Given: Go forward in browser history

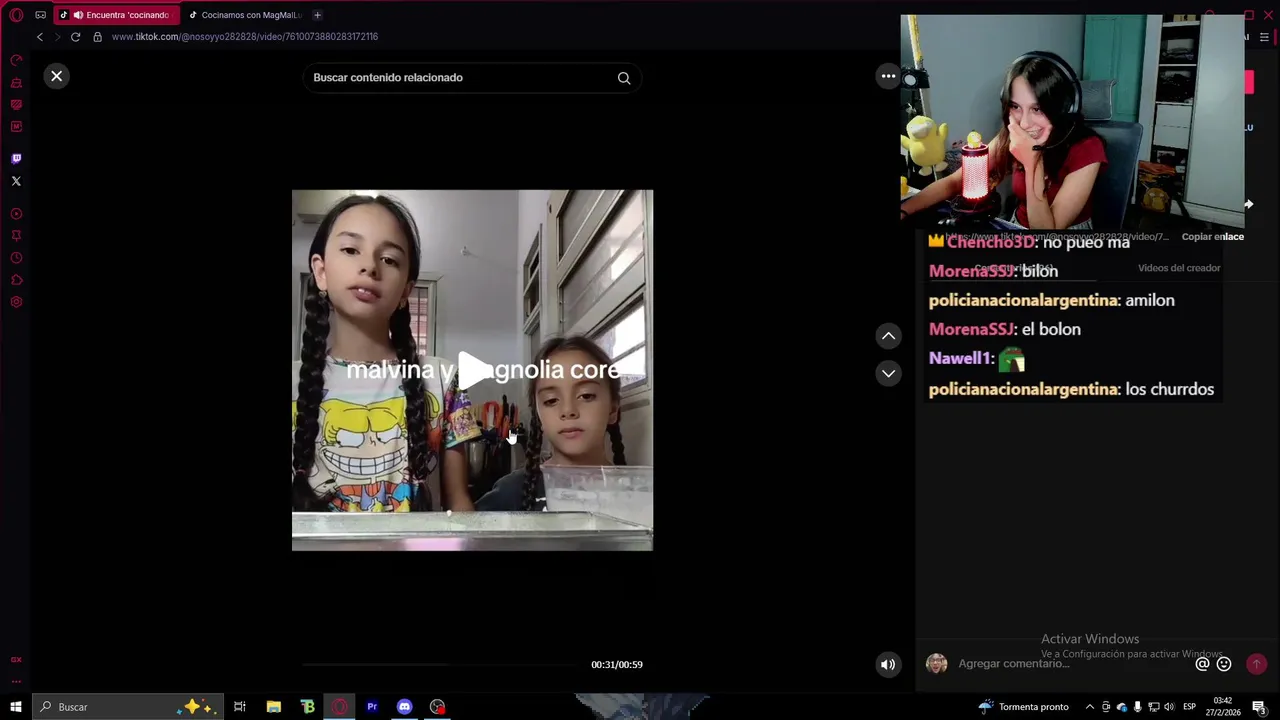Looking at the screenshot, I should coord(57,37).
